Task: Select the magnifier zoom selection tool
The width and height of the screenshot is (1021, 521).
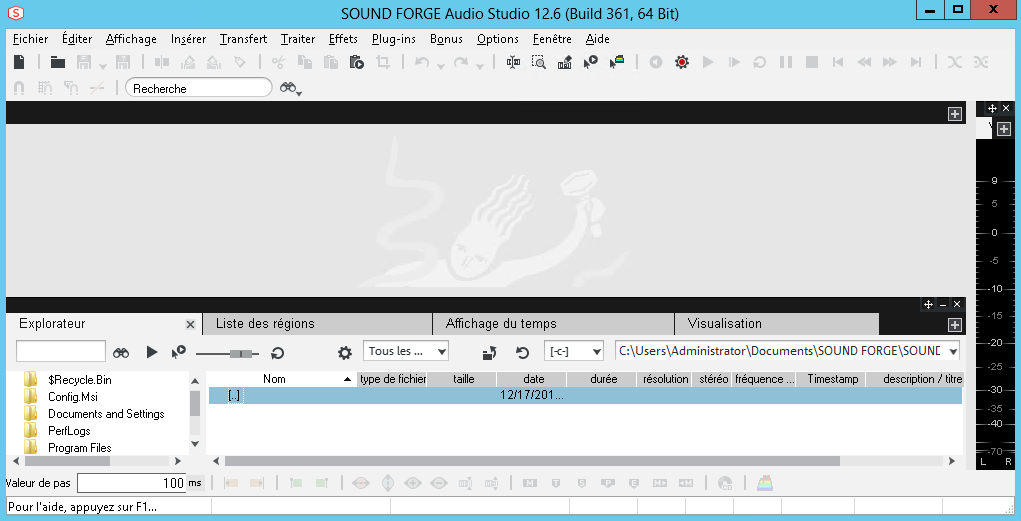Action: (x=538, y=62)
